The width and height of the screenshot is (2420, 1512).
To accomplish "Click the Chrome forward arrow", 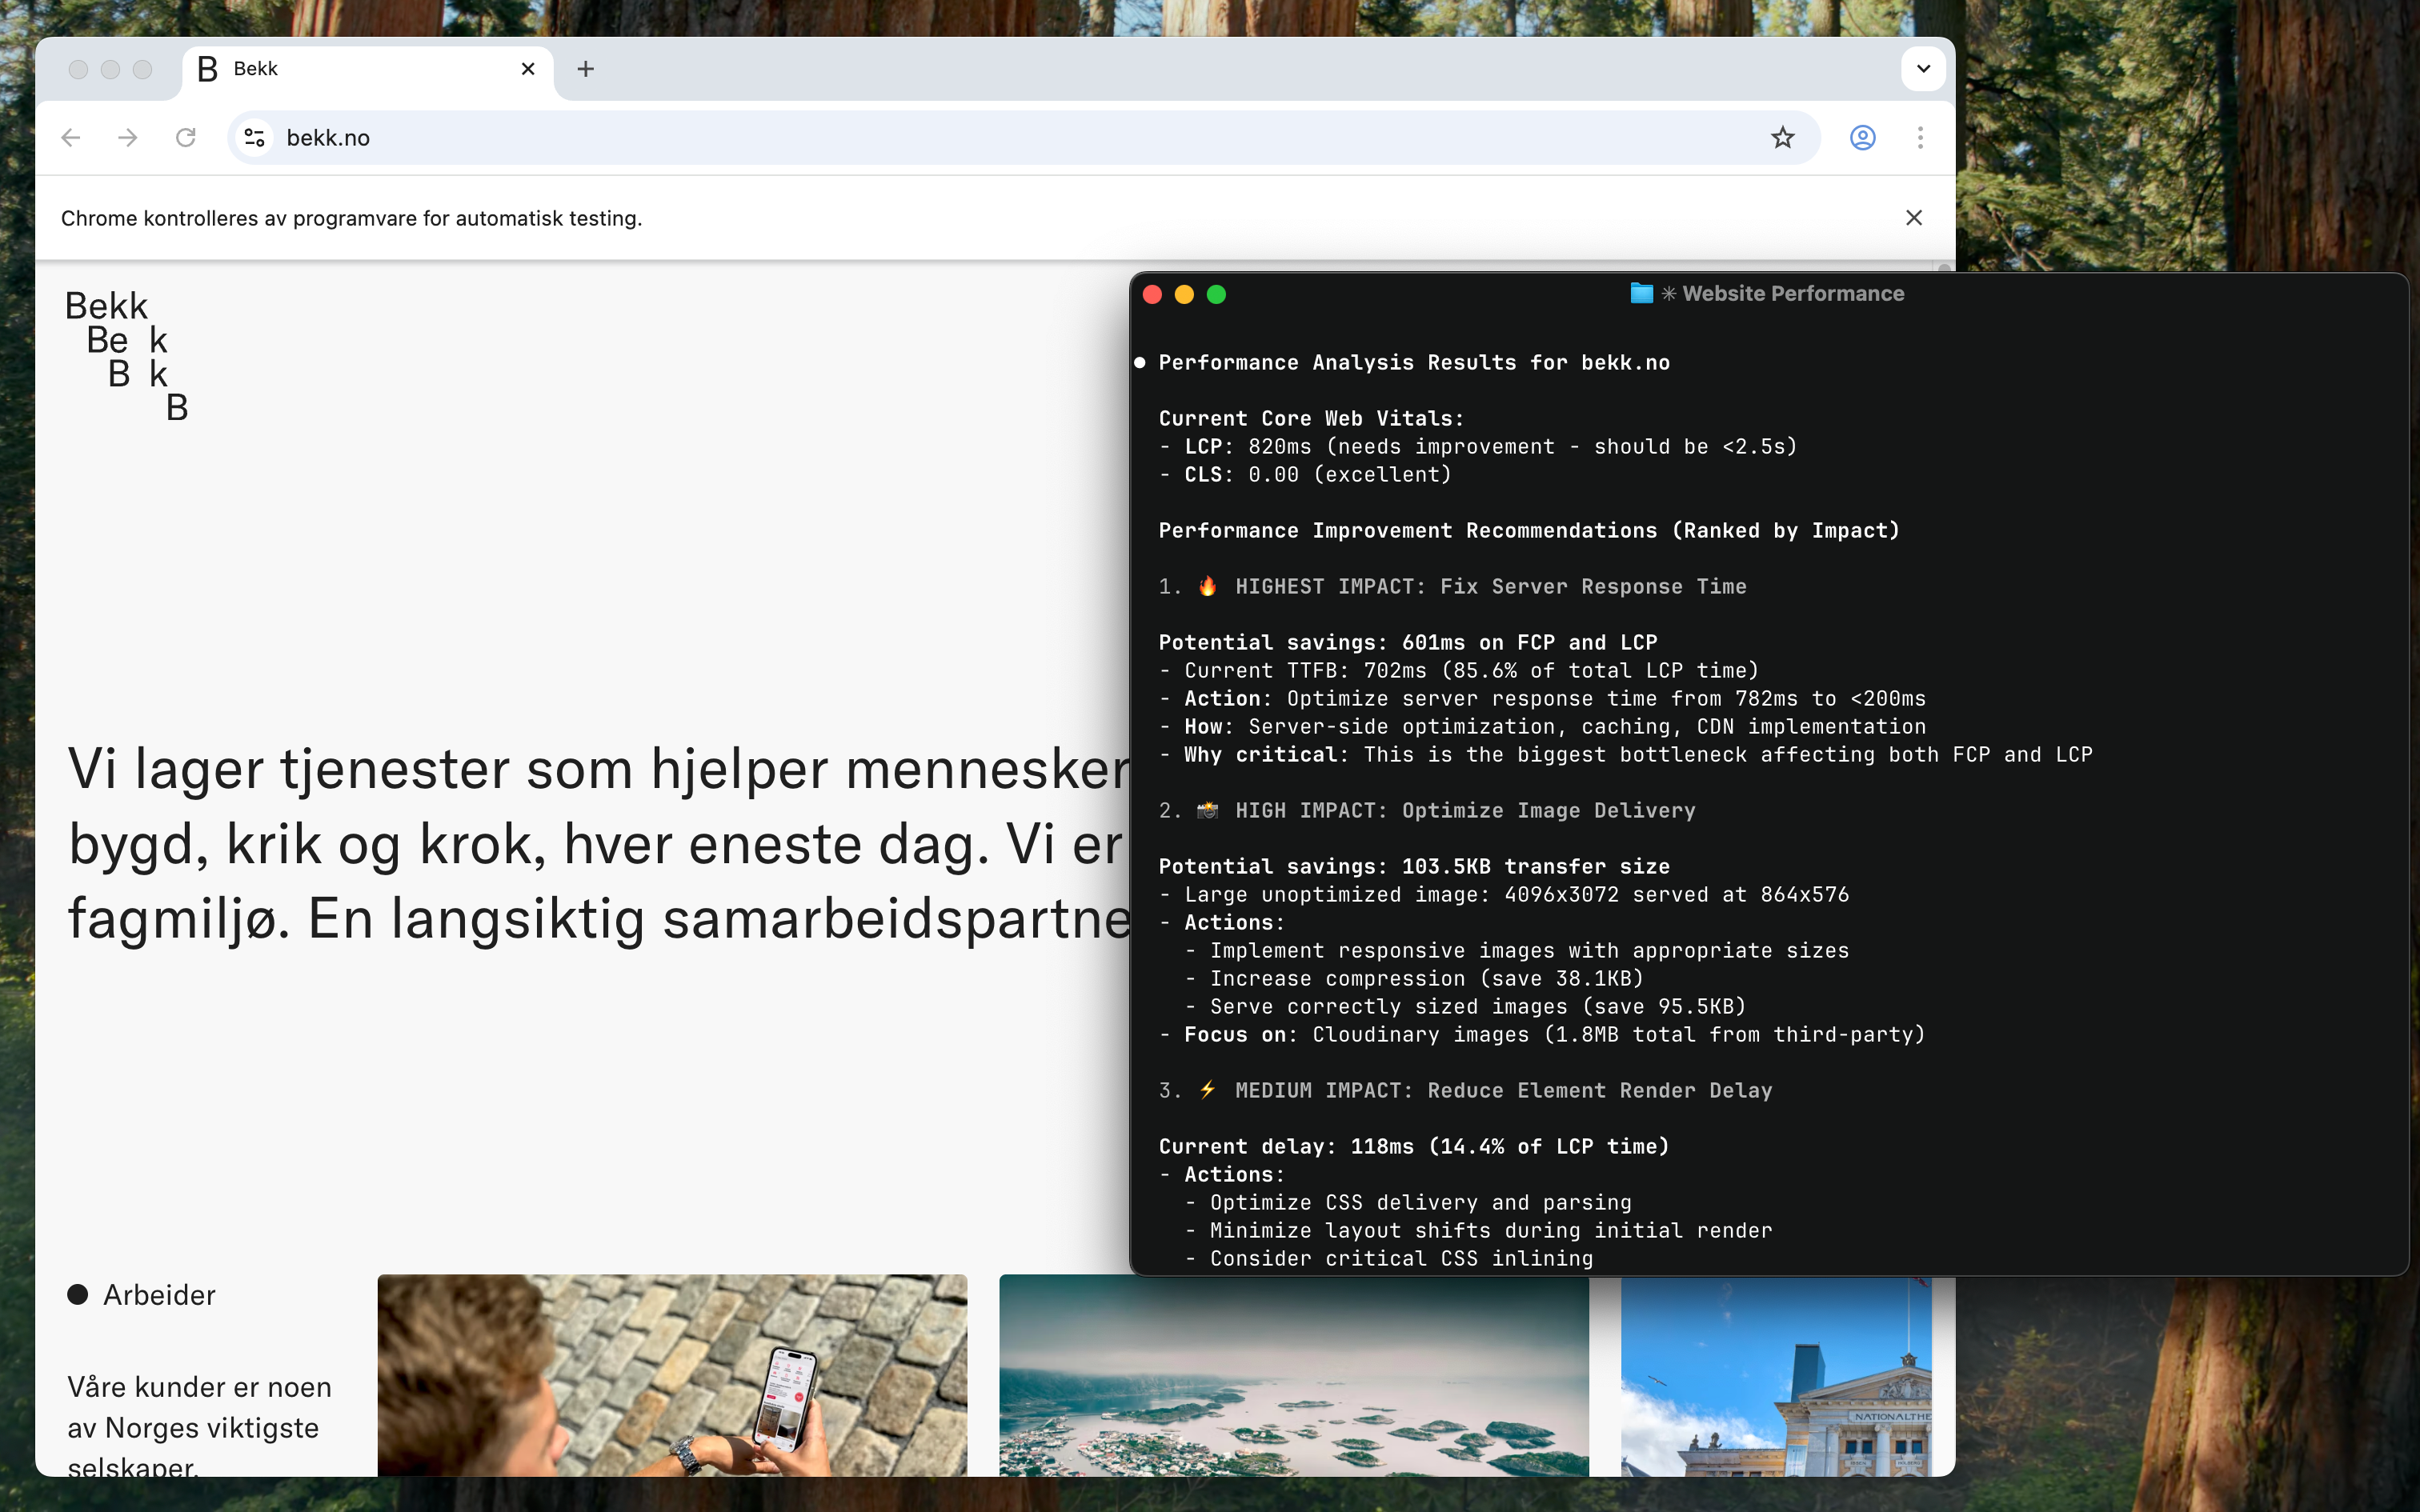I will point(127,138).
